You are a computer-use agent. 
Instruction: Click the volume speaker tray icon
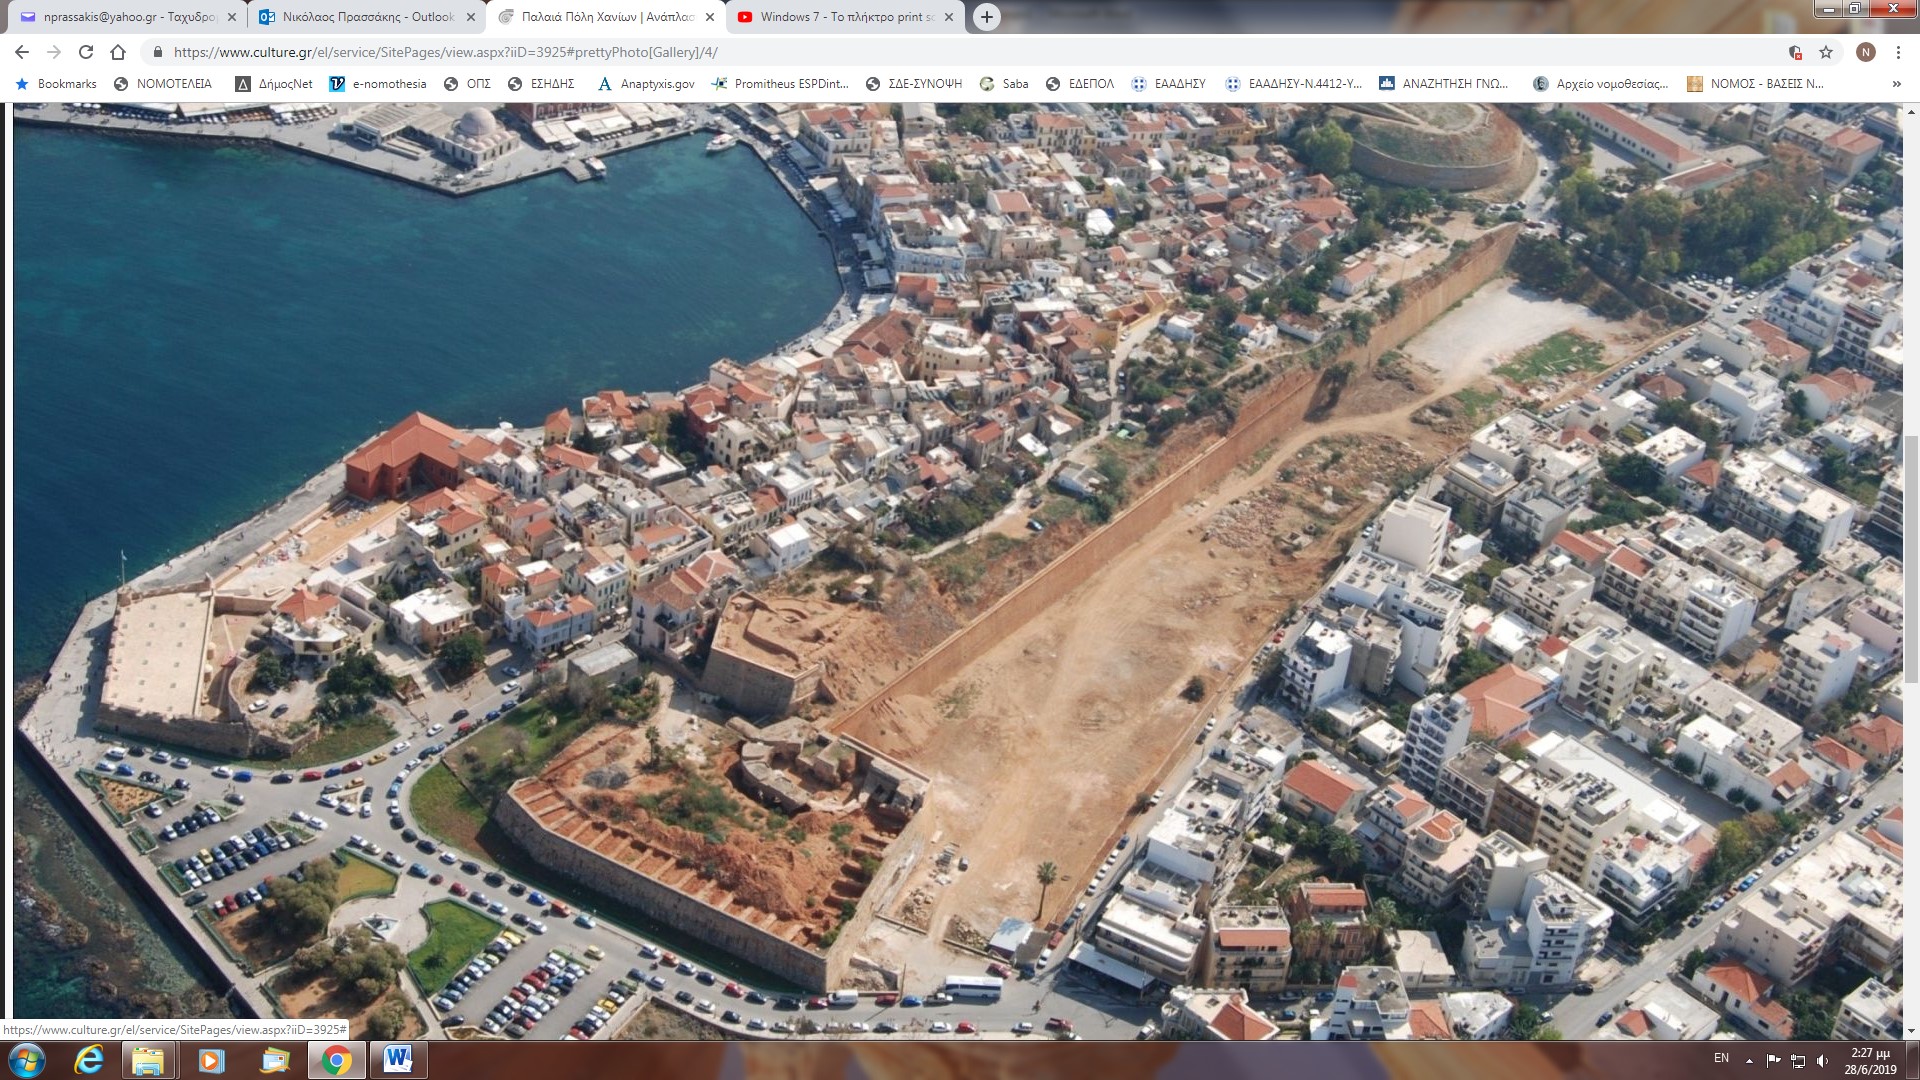coord(1822,1061)
